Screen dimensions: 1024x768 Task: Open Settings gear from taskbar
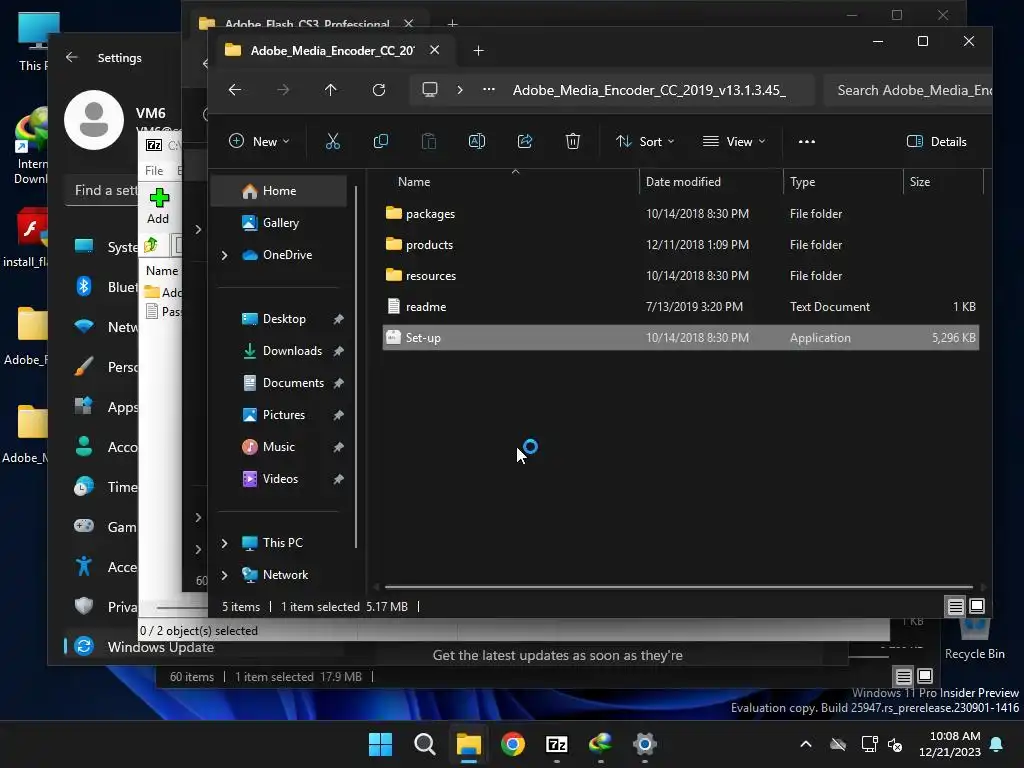point(645,744)
